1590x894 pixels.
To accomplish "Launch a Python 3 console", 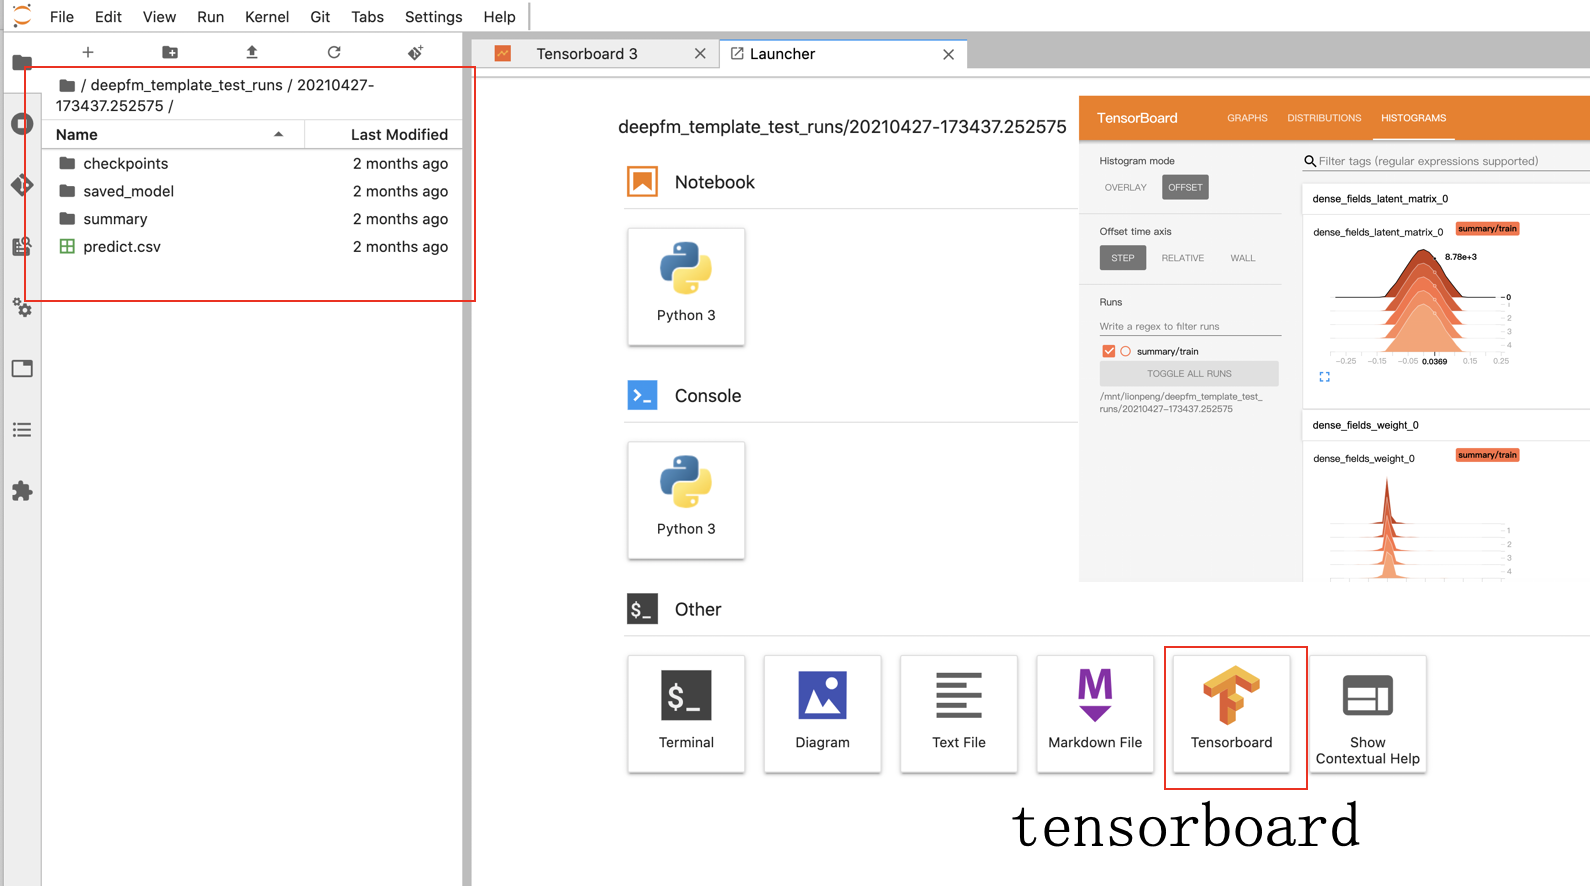I will (x=686, y=500).
